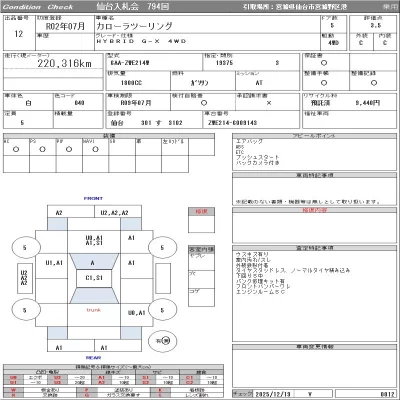Image resolution: width=400 pixels, height=400 pixels.
Task: Click the recycle fee 9,440円
Action: [x=367, y=103]
